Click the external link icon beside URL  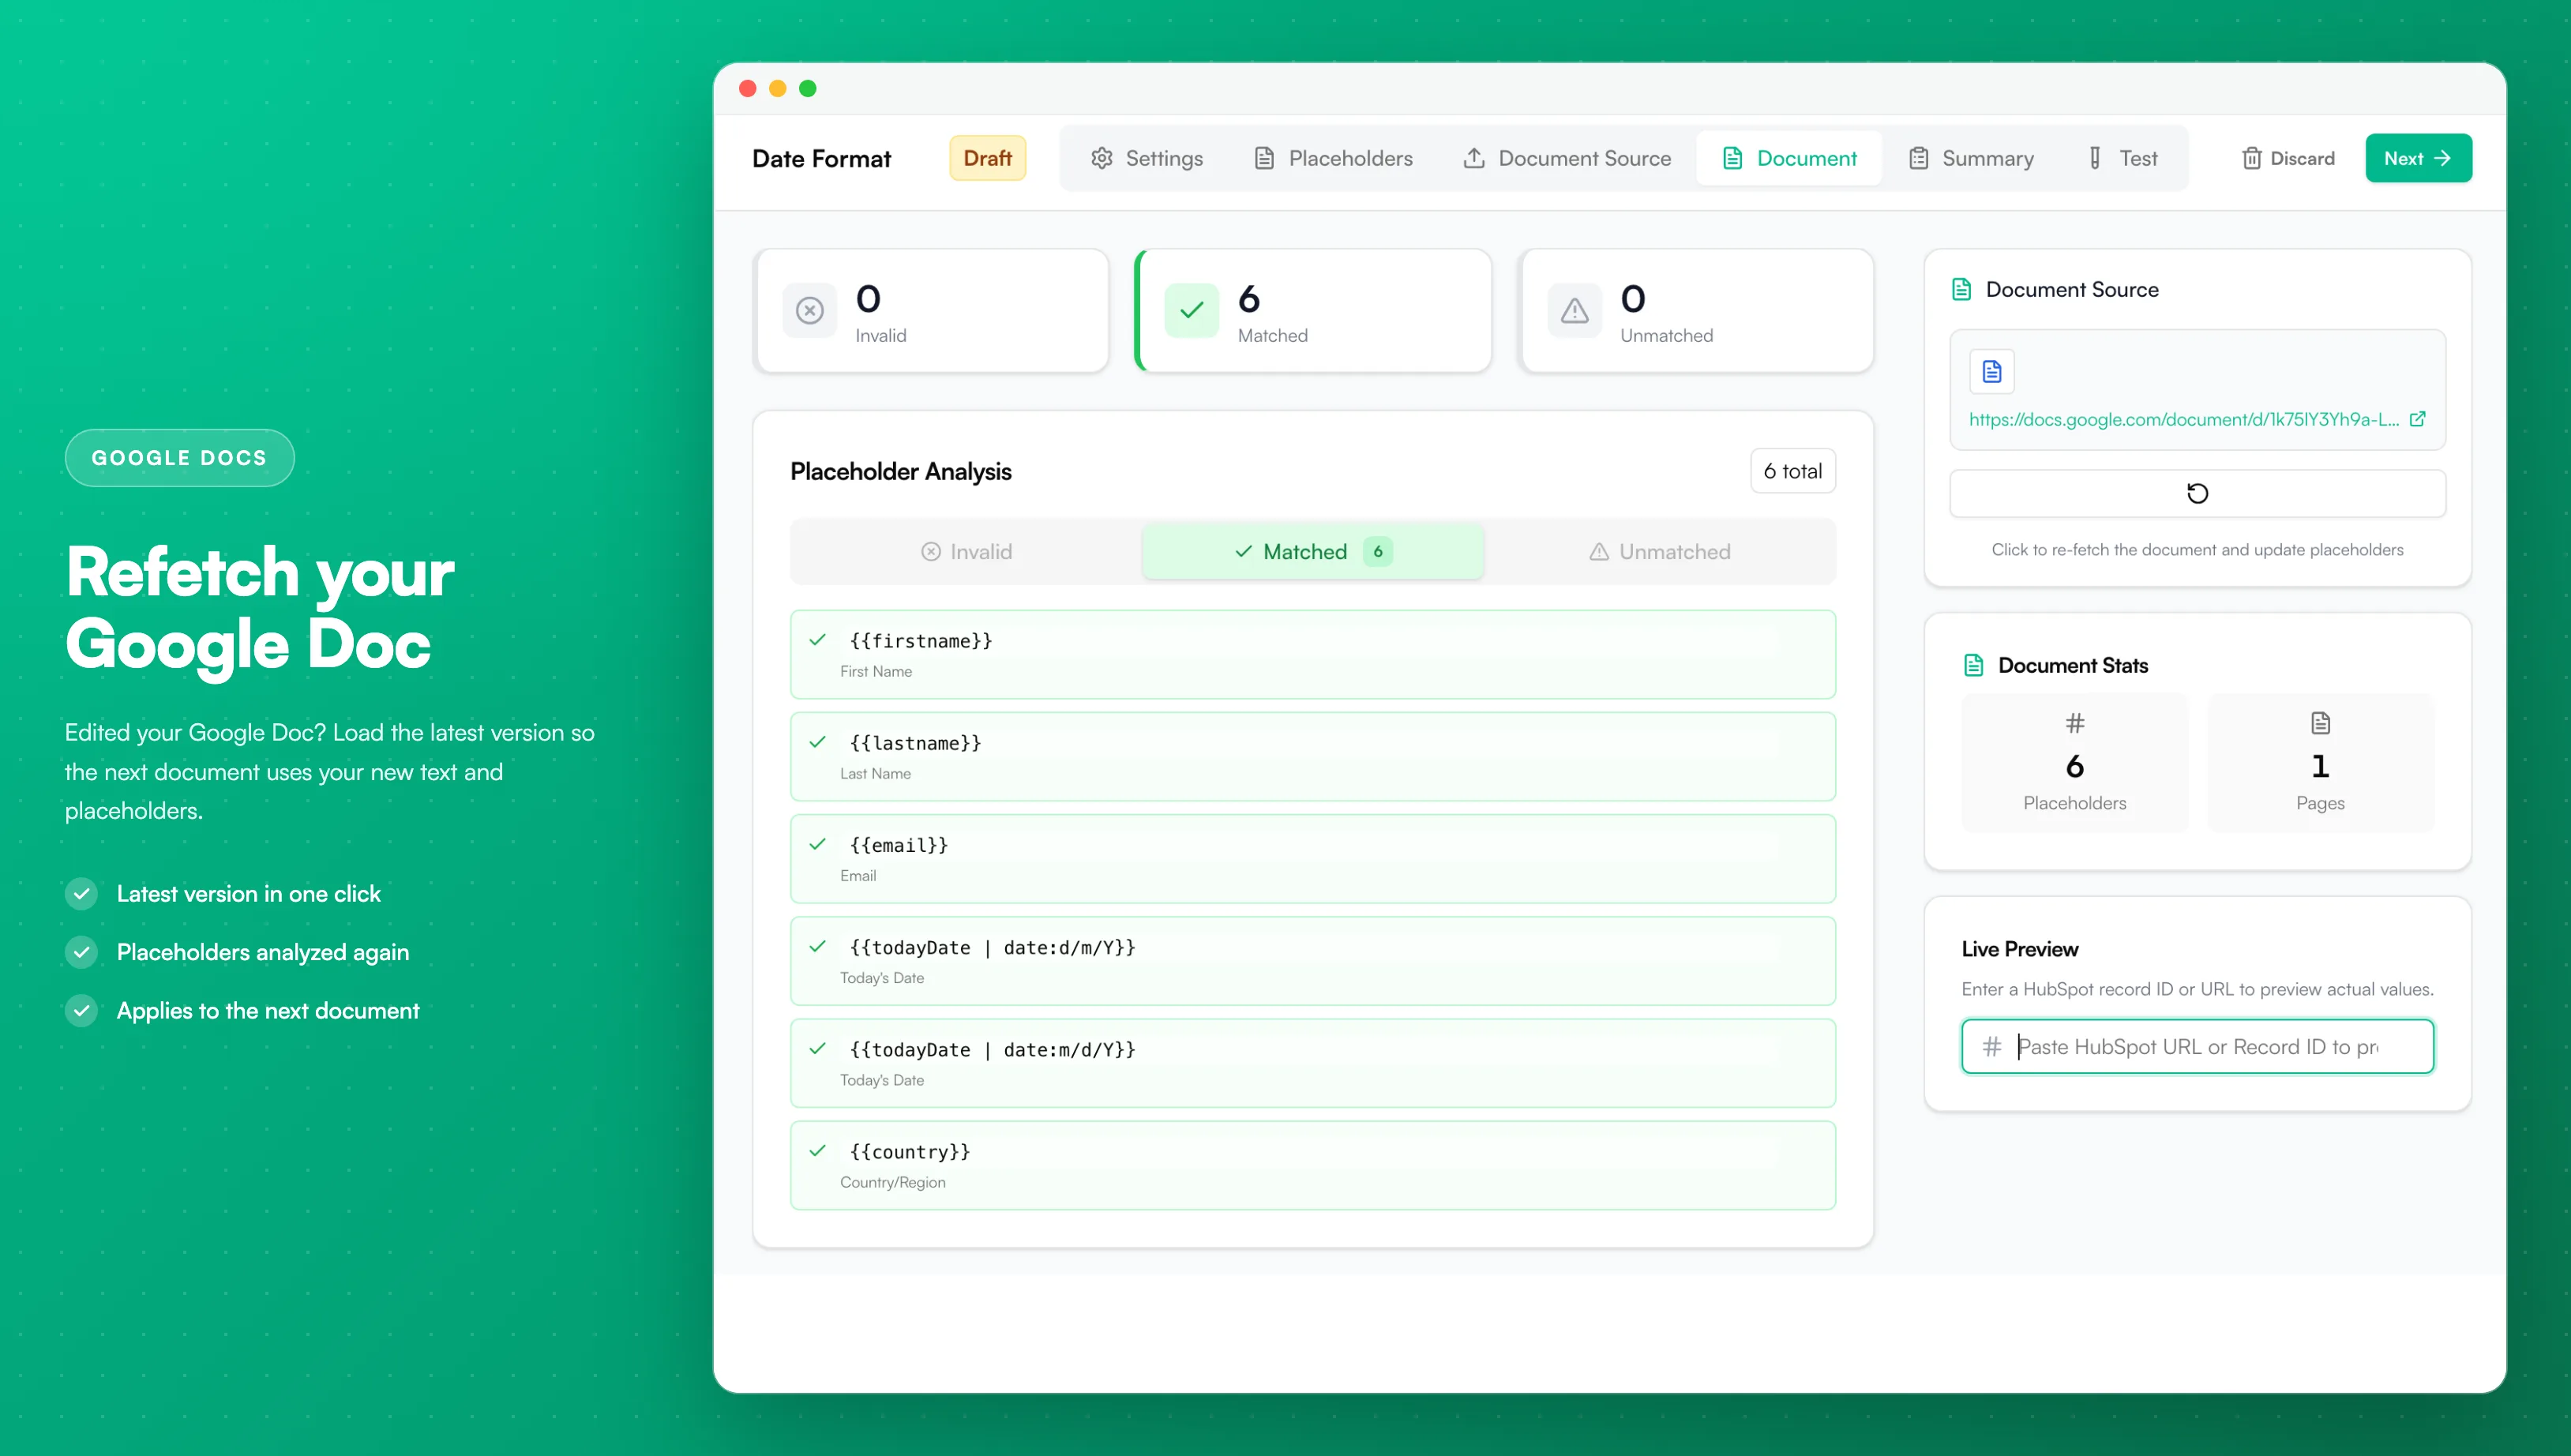click(x=2417, y=419)
